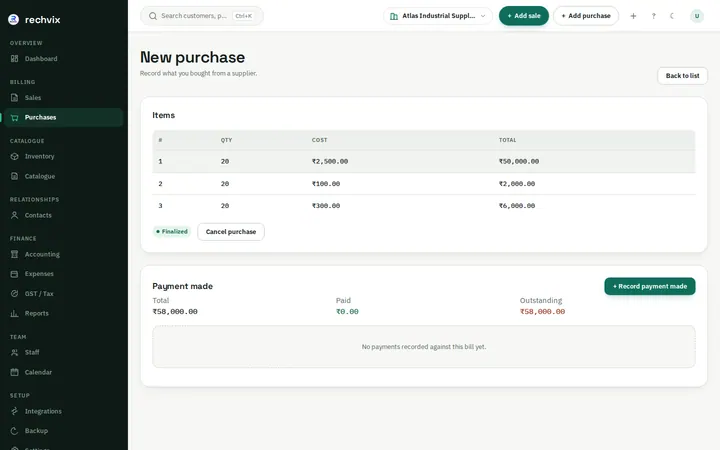Viewport: 720px width, 450px height.
Task: Click the company building icon
Action: (394, 16)
